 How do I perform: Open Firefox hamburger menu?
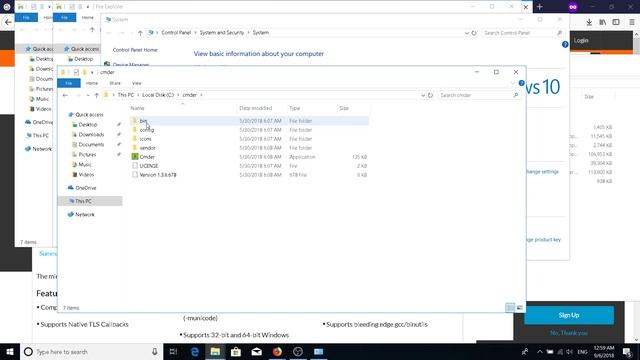pos(631,22)
